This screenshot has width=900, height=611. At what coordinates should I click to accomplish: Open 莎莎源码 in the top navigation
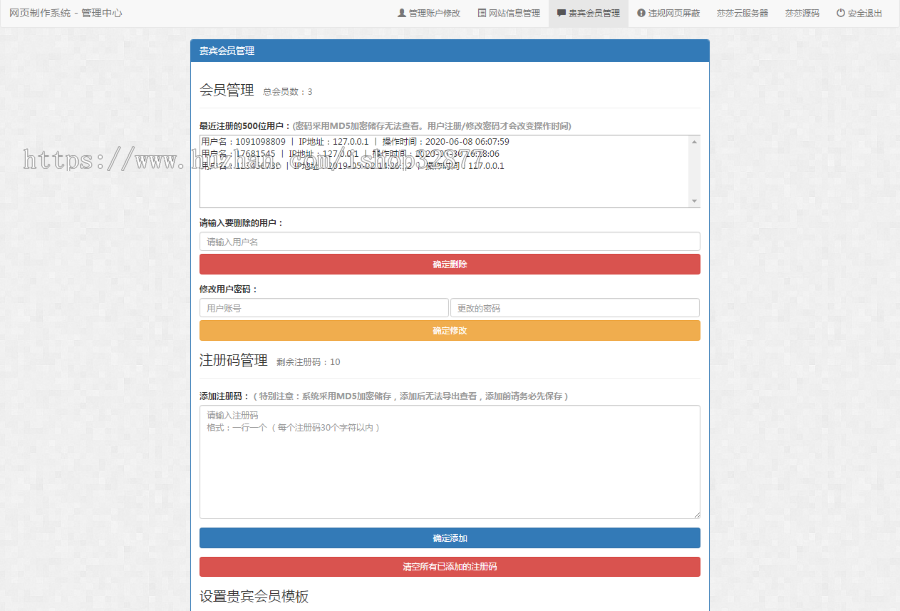click(802, 13)
